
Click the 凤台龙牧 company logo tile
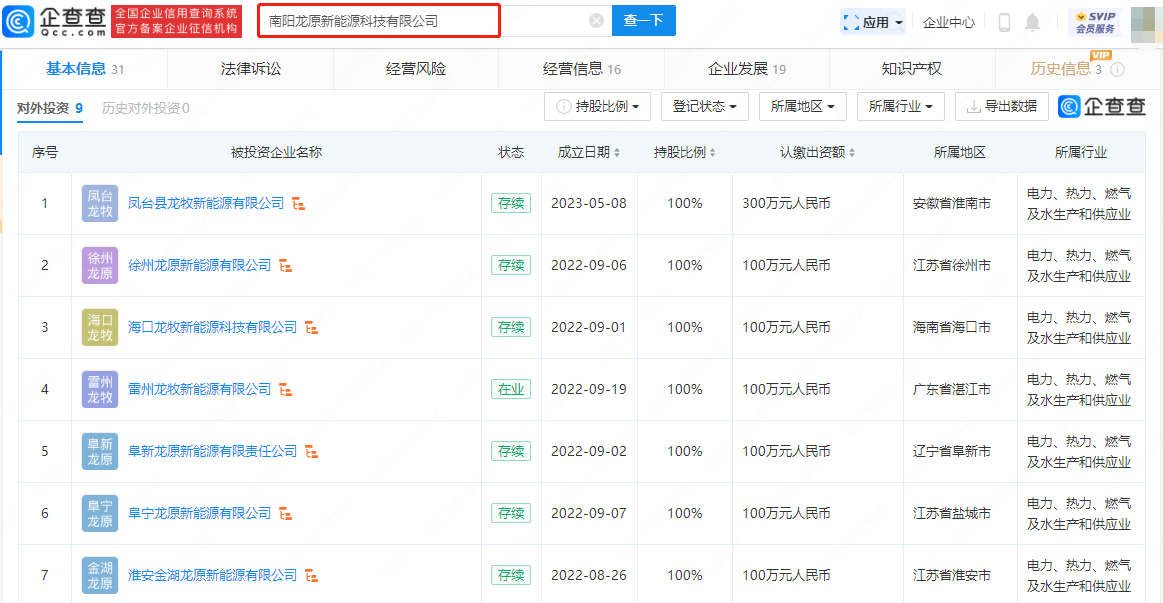click(100, 203)
